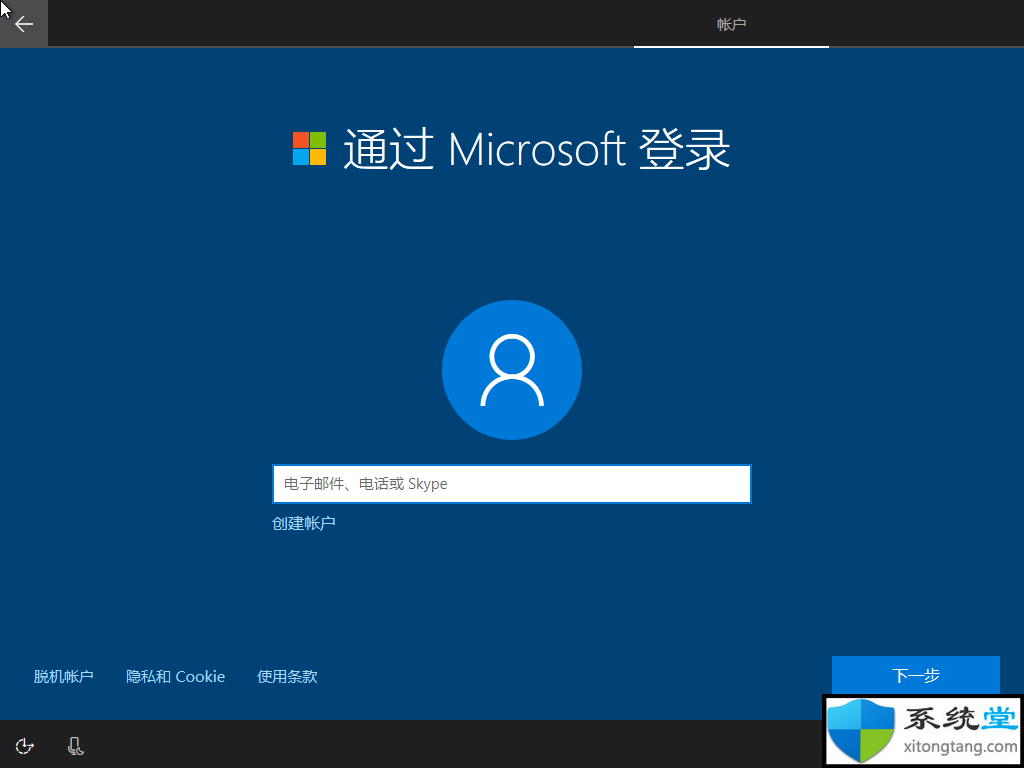Focus the 电子邮件、电话或 Skype field
Screen dimensions: 1024x768
511,484
